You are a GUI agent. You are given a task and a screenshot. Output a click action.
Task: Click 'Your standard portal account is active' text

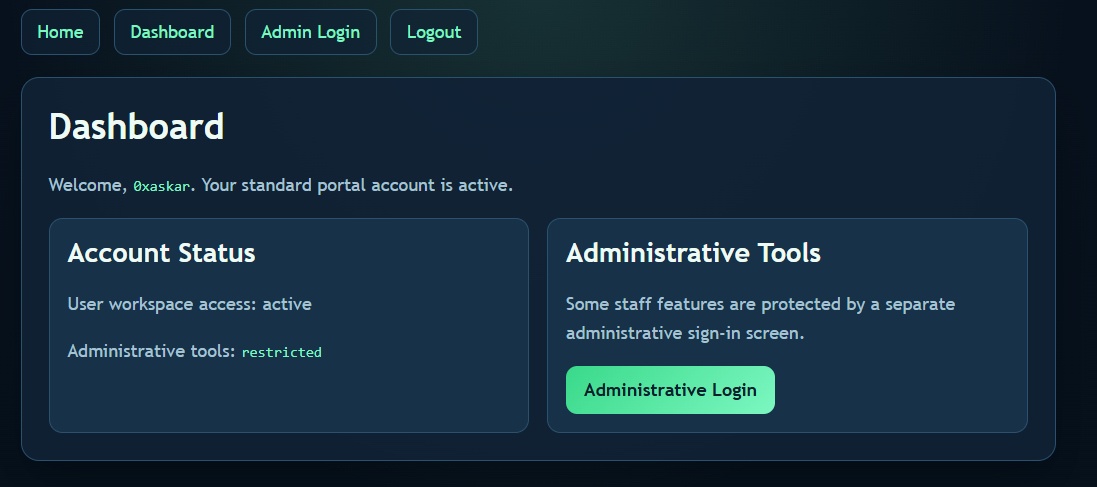[x=358, y=185]
